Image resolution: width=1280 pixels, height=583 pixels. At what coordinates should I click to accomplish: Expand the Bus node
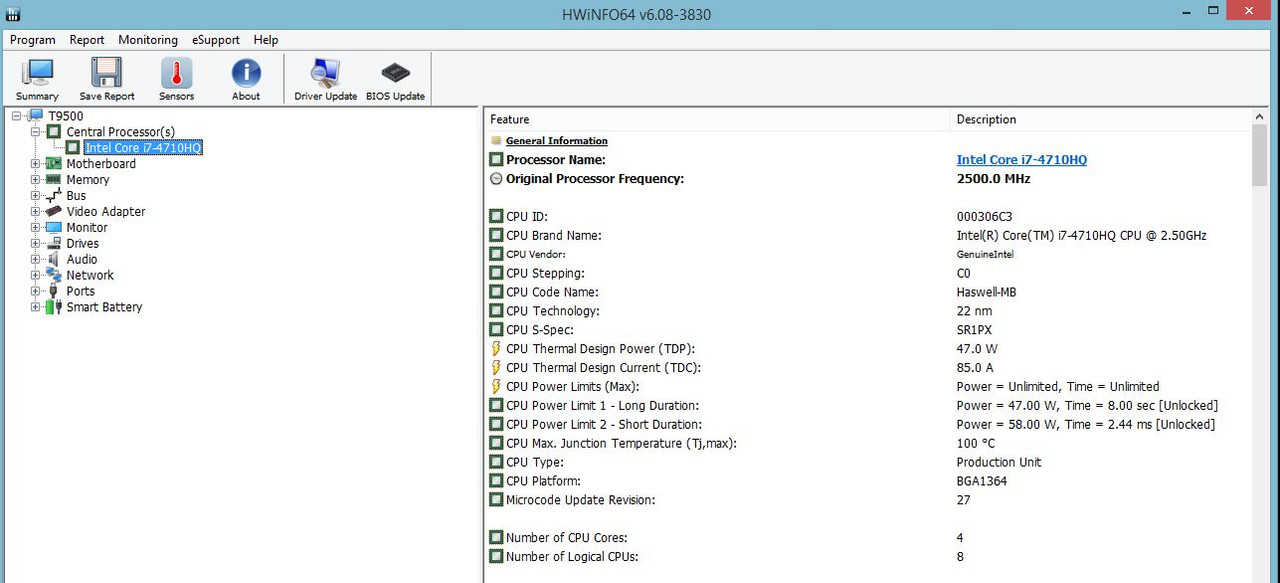36,196
